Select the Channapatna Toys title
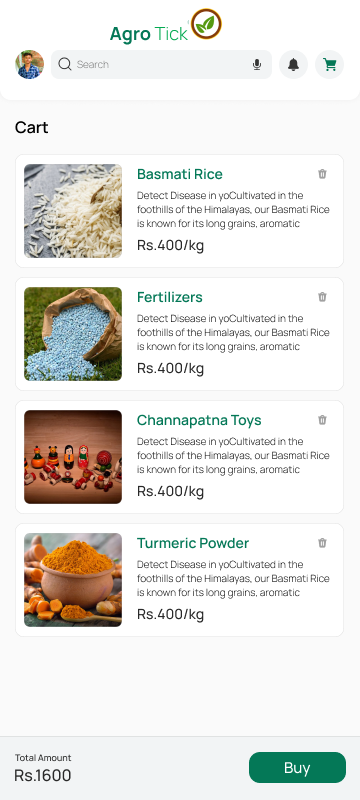 [x=199, y=420]
